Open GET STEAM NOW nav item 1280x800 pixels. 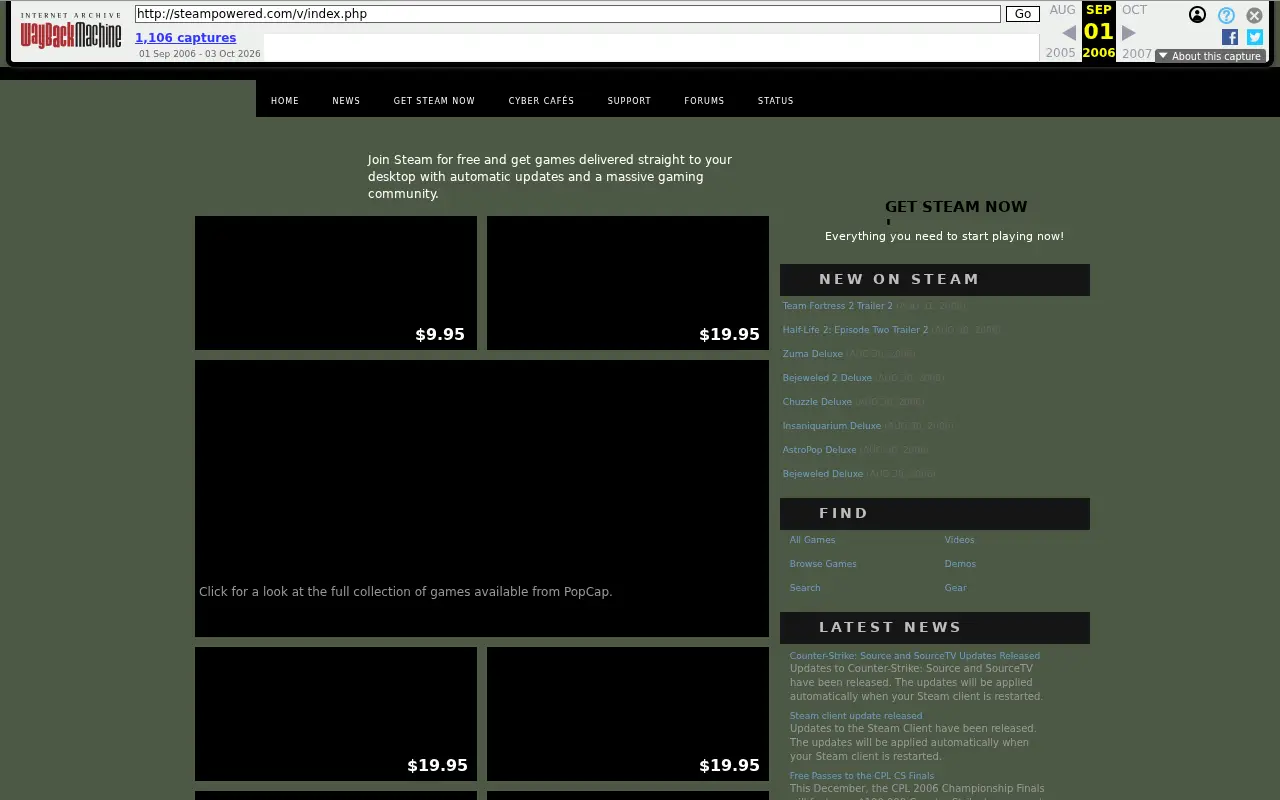[434, 101]
